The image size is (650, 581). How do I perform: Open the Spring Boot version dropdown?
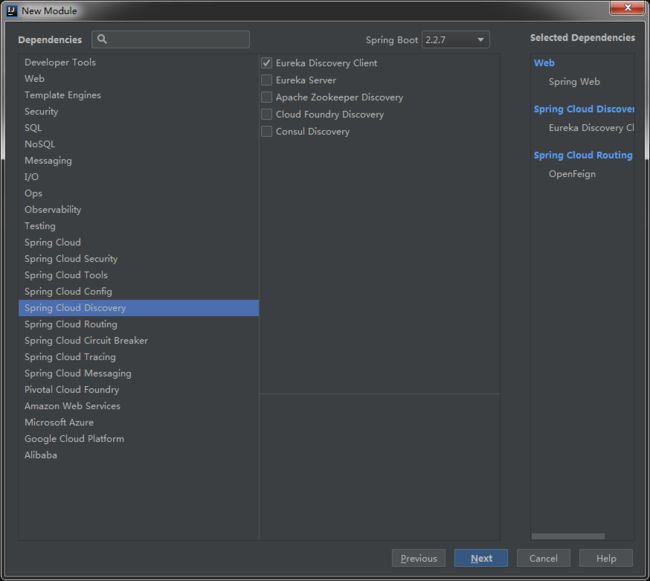pos(455,40)
